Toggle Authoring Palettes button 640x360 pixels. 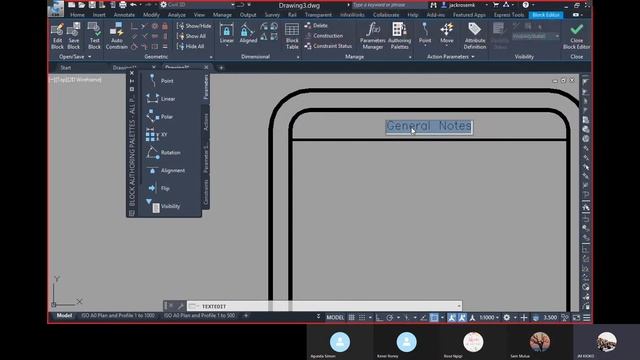pyautogui.click(x=399, y=36)
